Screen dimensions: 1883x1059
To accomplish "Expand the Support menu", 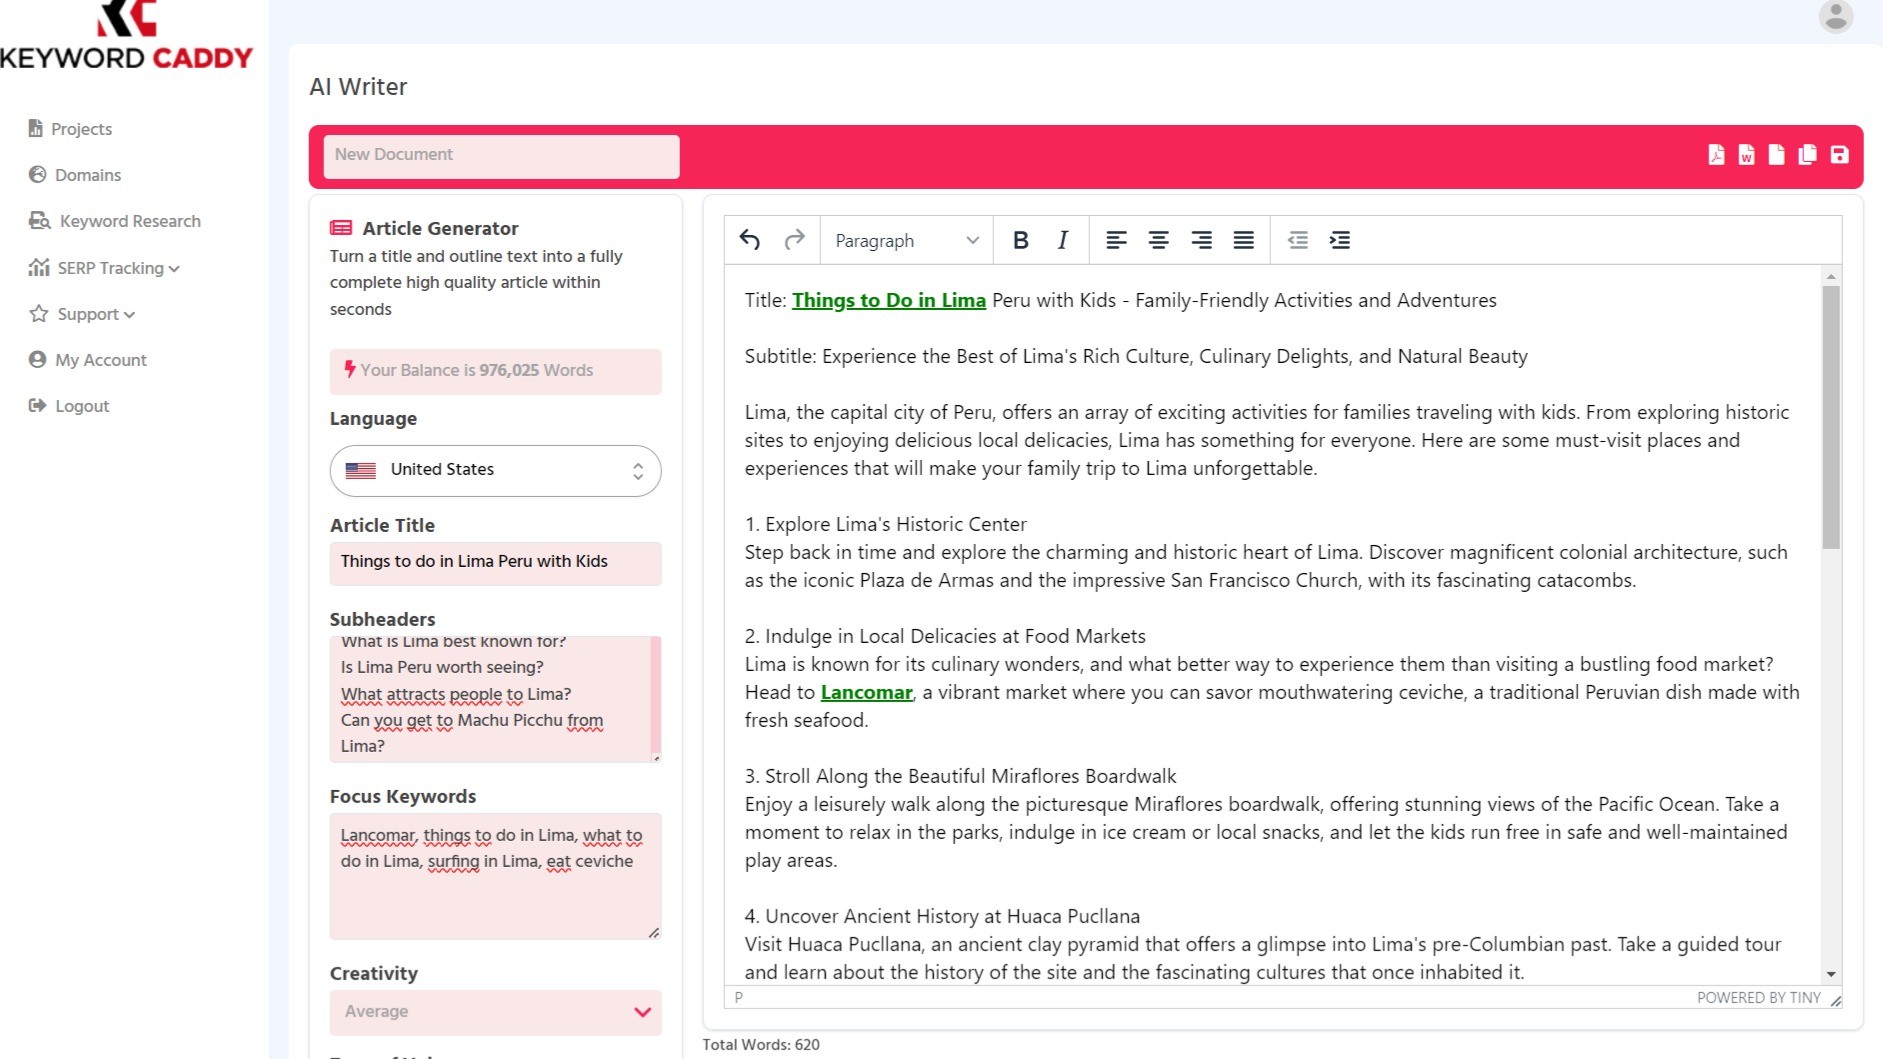I will click(x=81, y=314).
